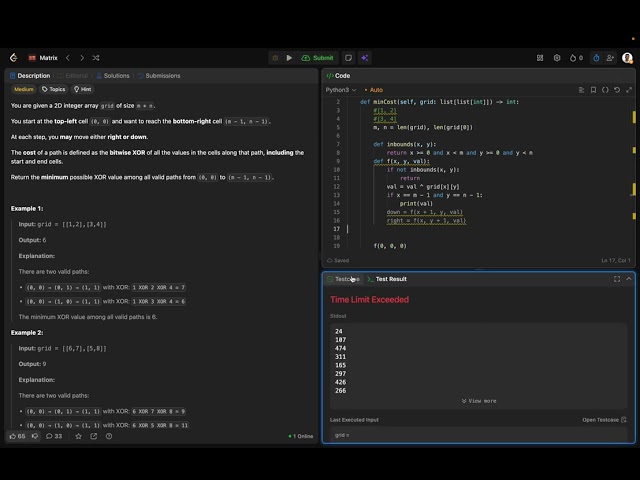Click the invite user icon
Screen dimensions: 640x480
coord(610,58)
